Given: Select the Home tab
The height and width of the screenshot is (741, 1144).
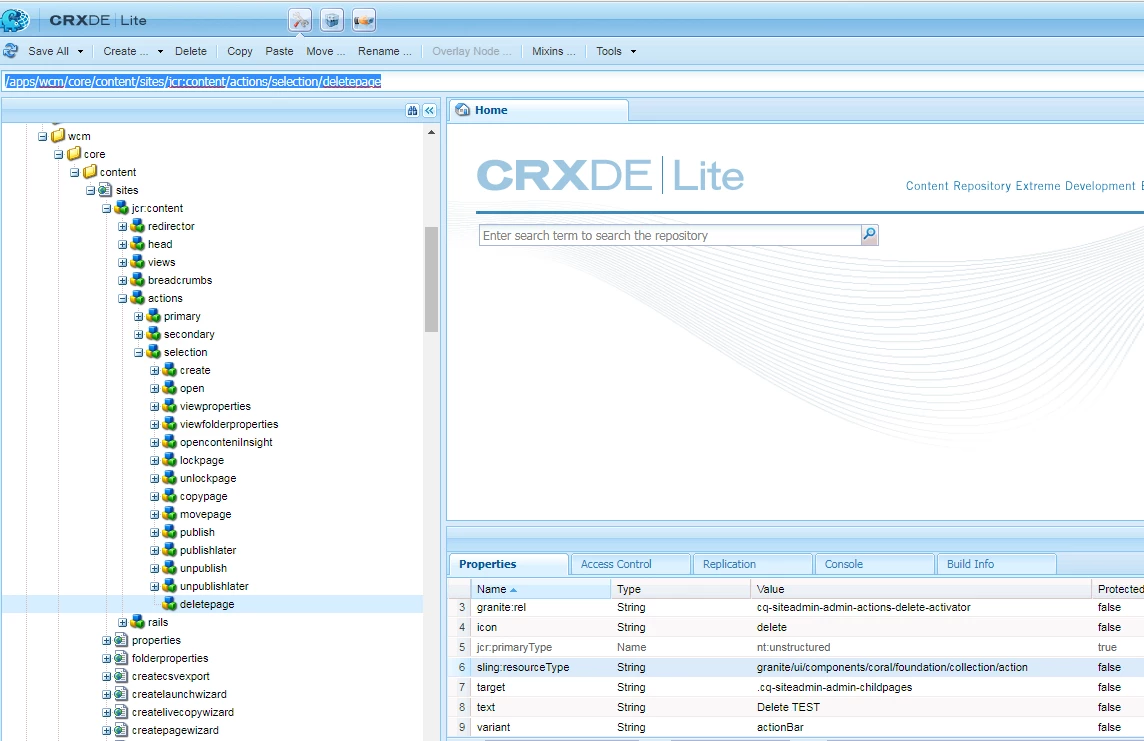Looking at the screenshot, I should pos(538,110).
